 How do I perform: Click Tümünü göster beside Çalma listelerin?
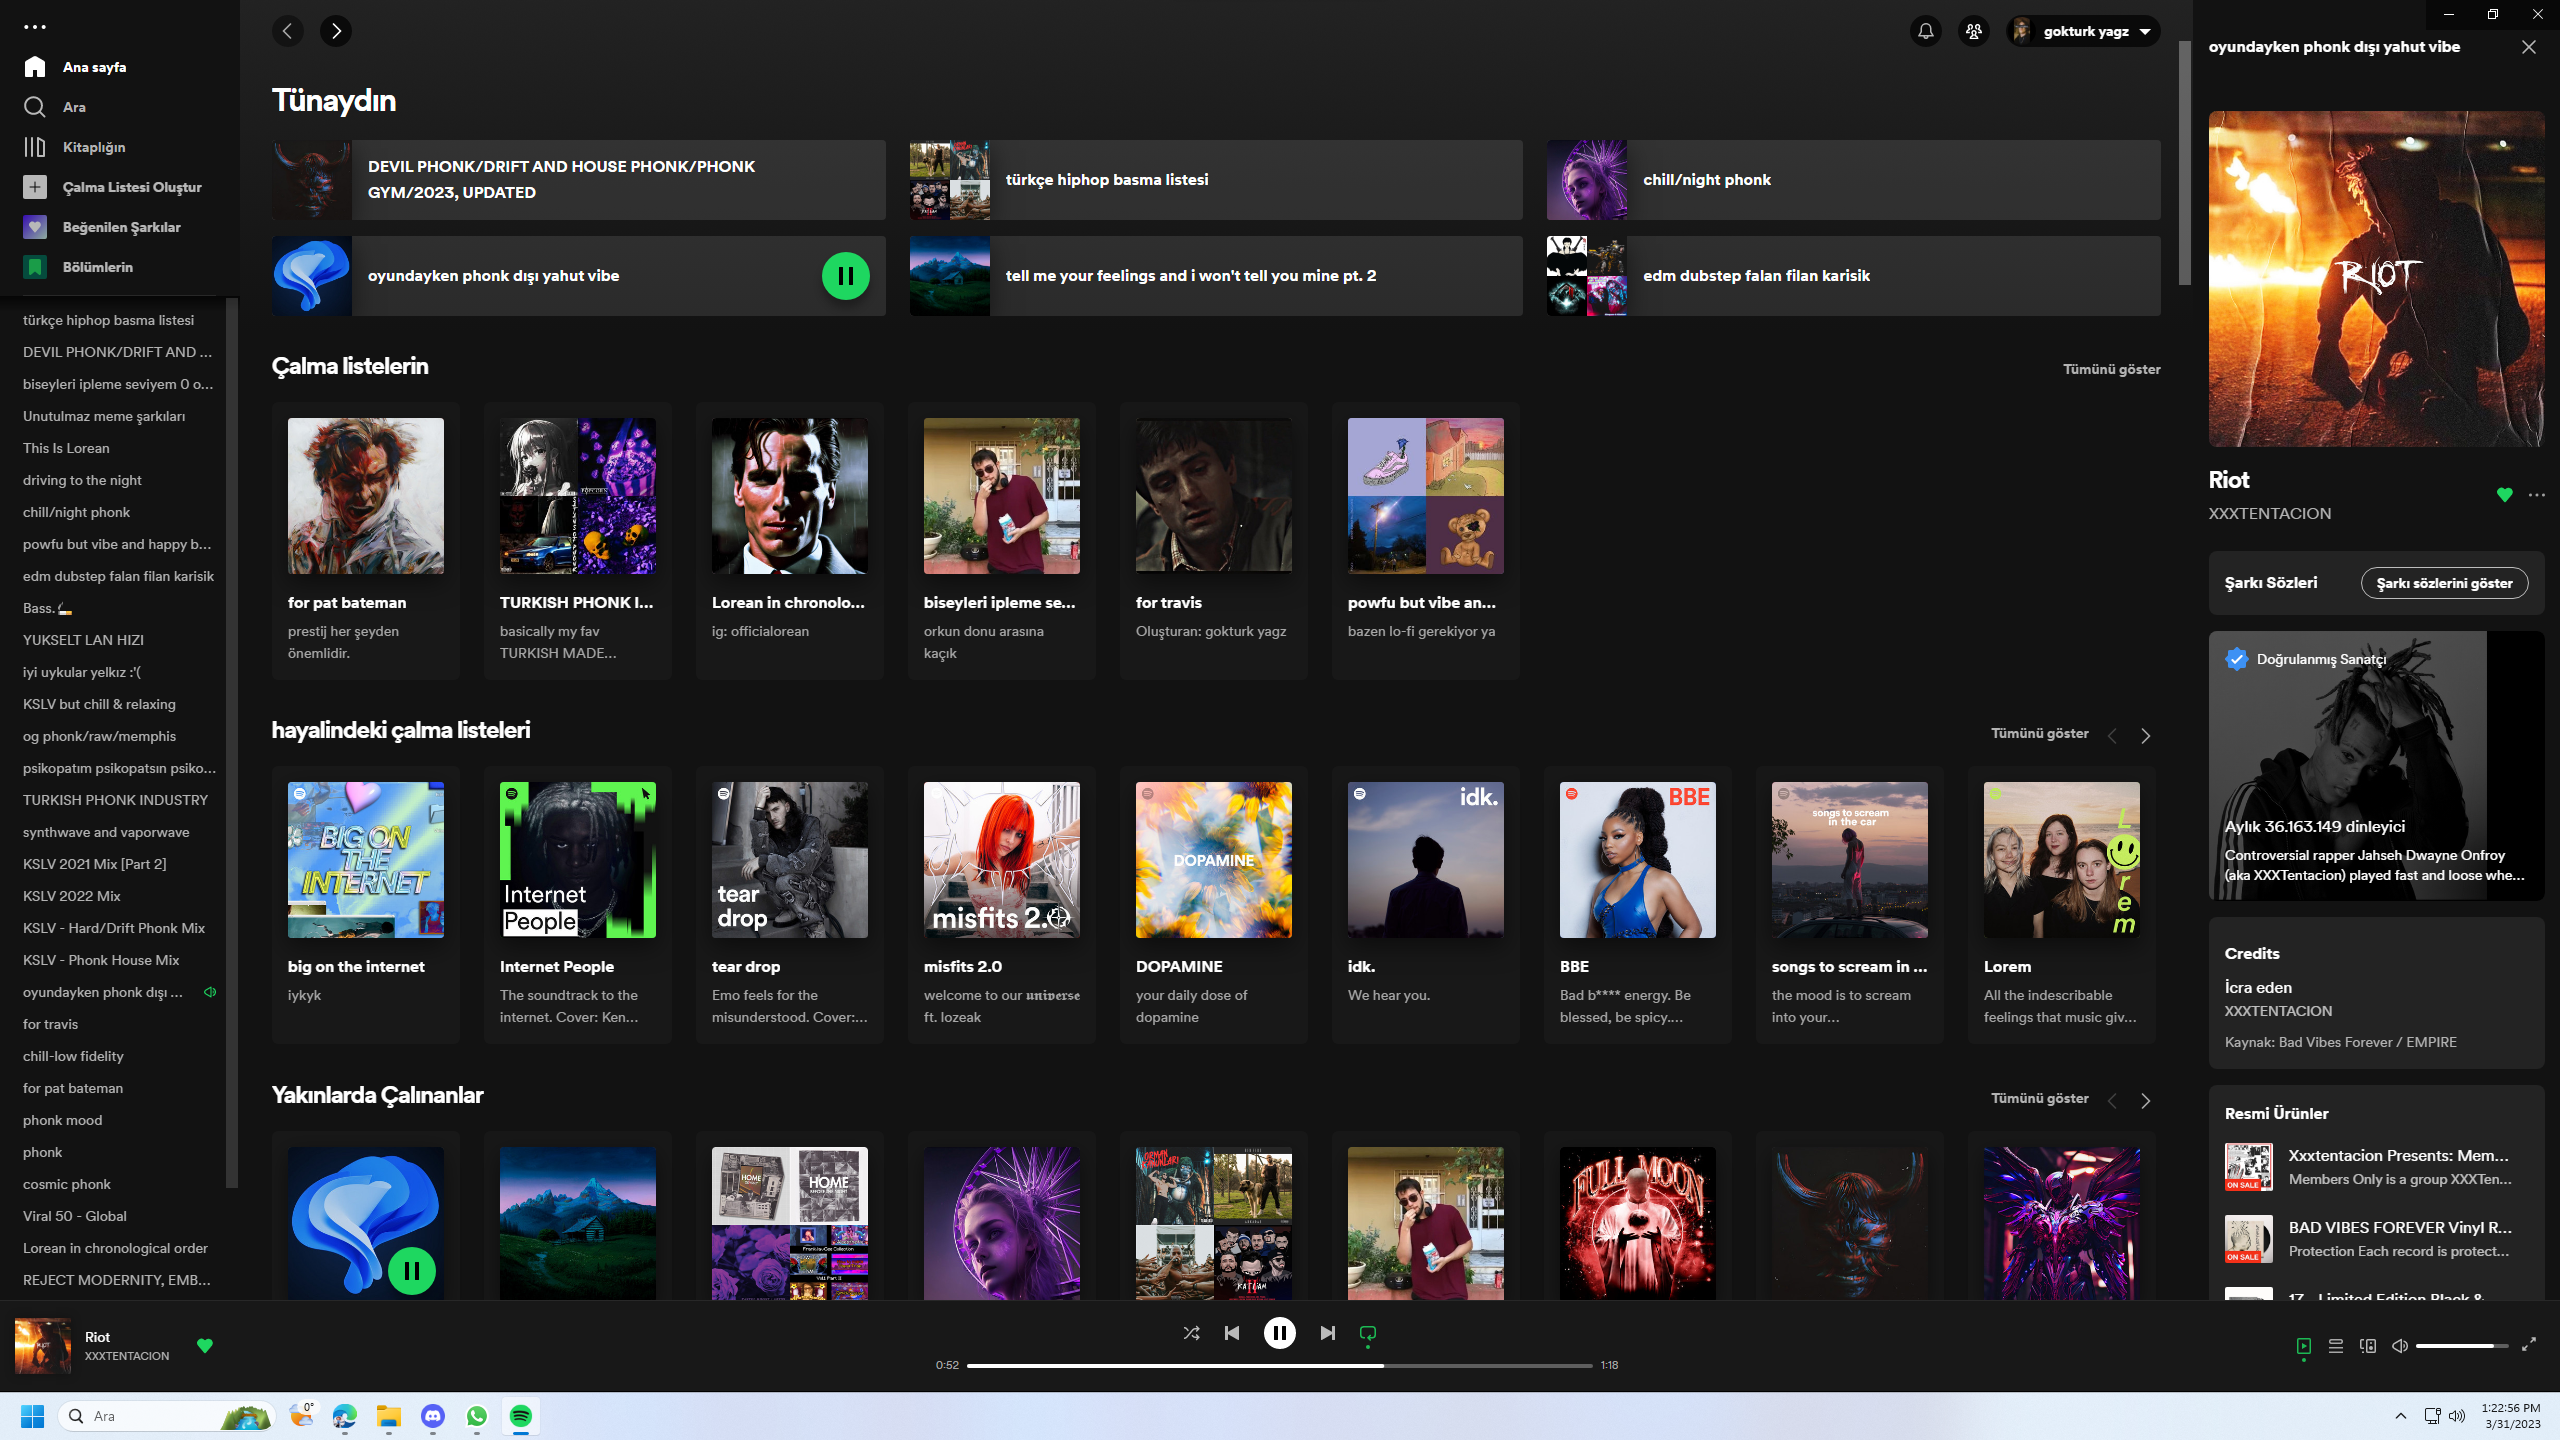(2111, 369)
